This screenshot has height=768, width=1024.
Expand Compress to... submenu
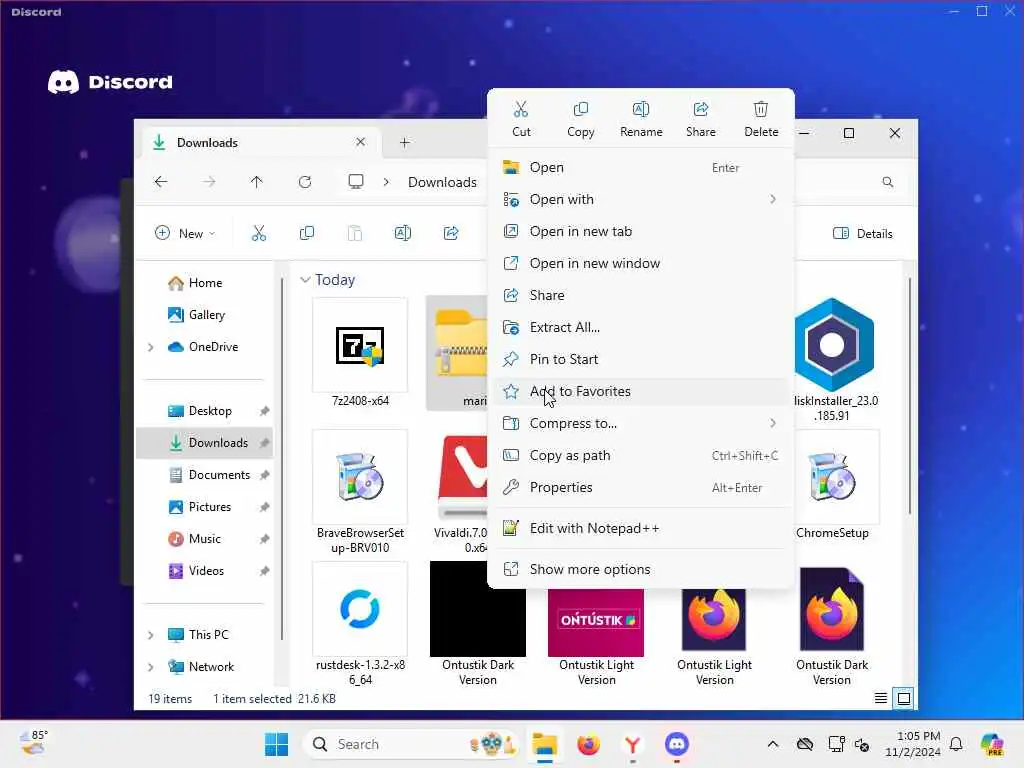(x=641, y=423)
